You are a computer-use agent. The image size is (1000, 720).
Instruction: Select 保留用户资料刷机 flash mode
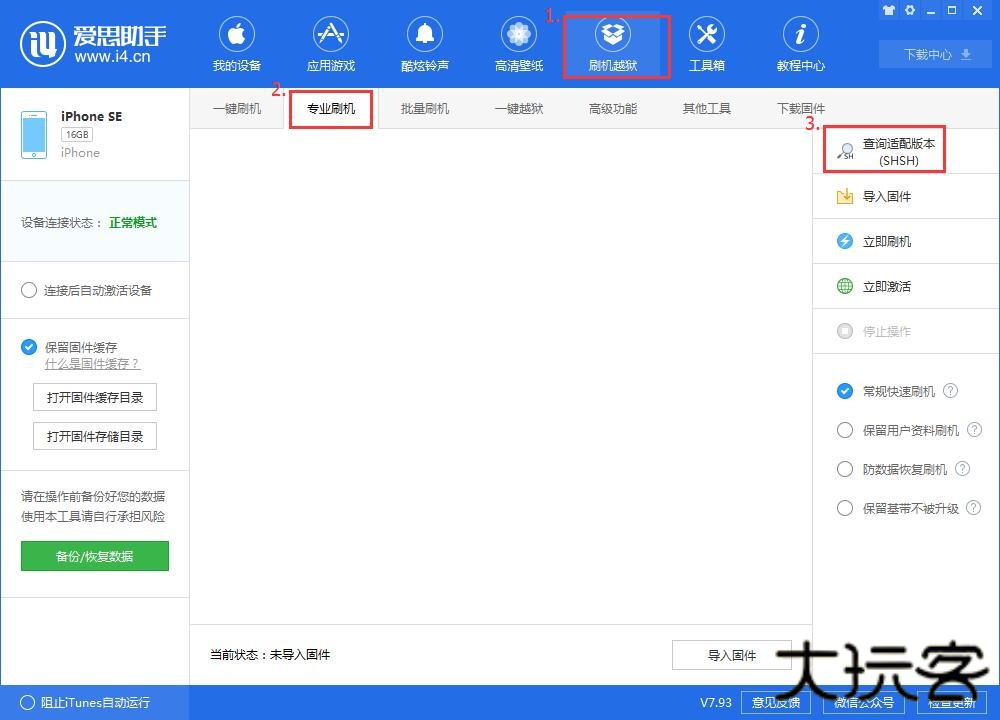point(845,430)
